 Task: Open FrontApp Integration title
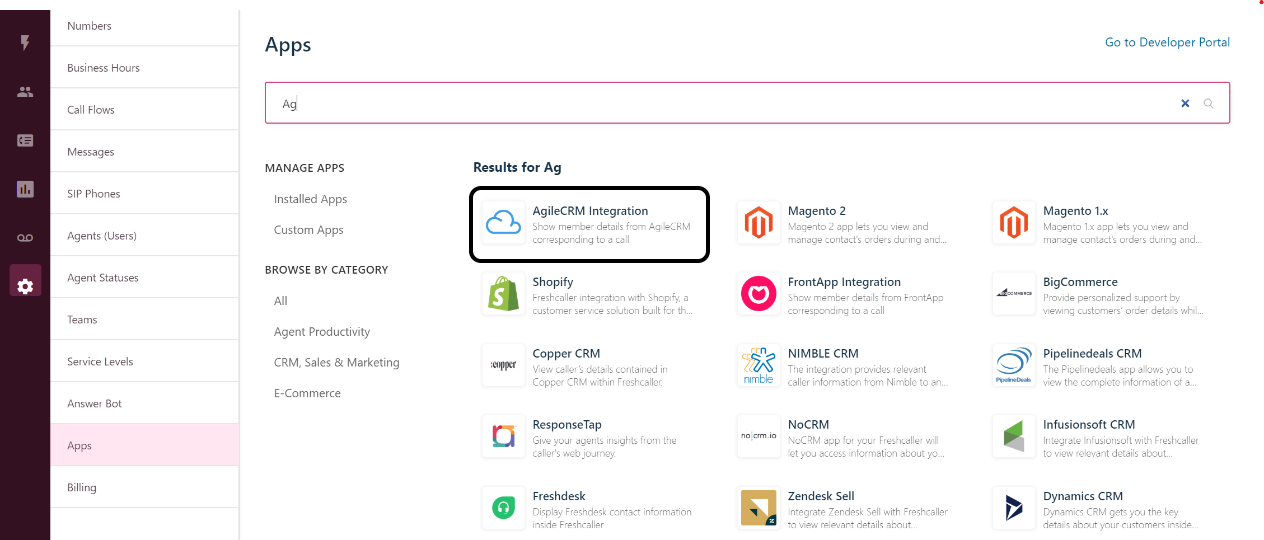tap(844, 282)
